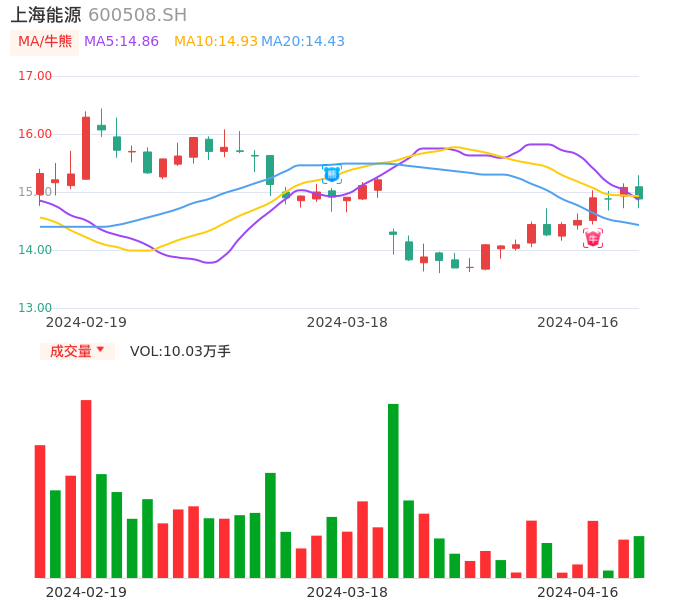The height and width of the screenshot is (606, 686).
Task: Select the tallest red volume bar
Action: [x=86, y=488]
